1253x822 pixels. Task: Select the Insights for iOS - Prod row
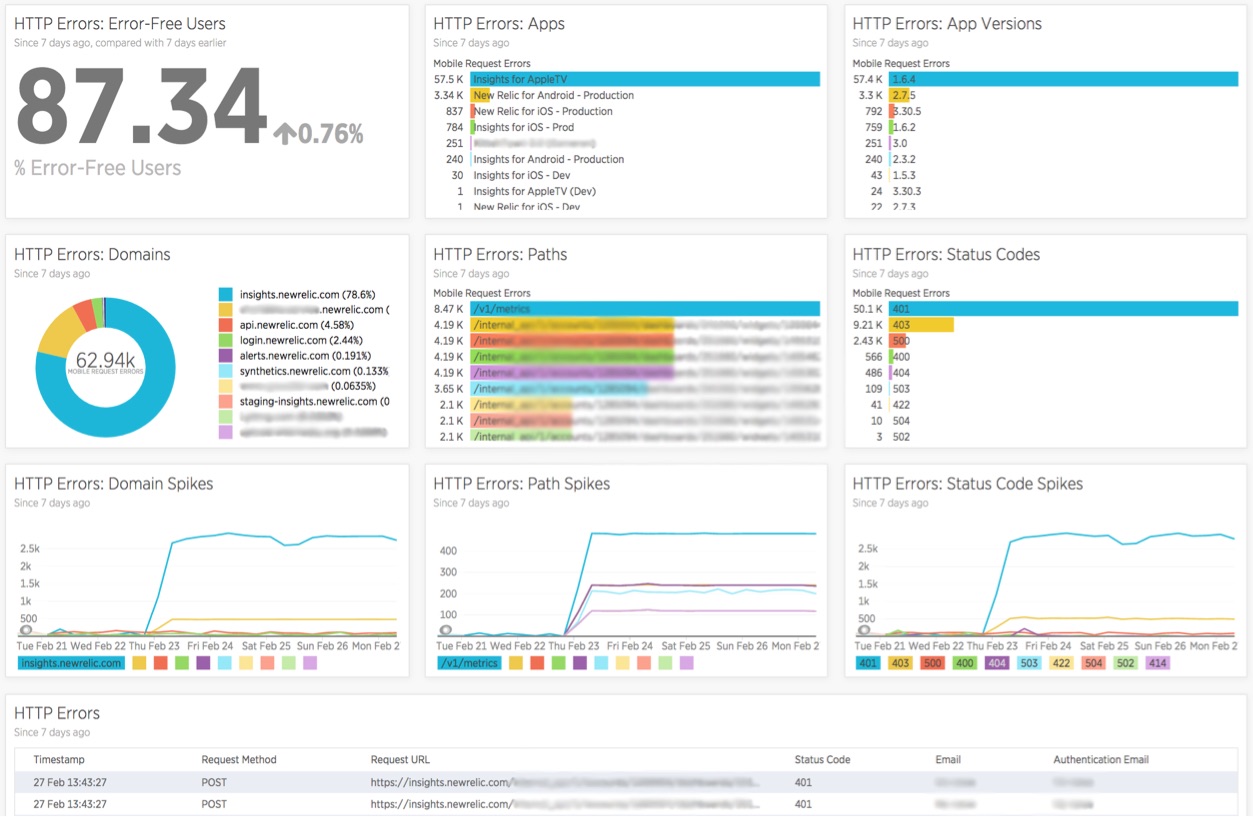click(x=626, y=127)
